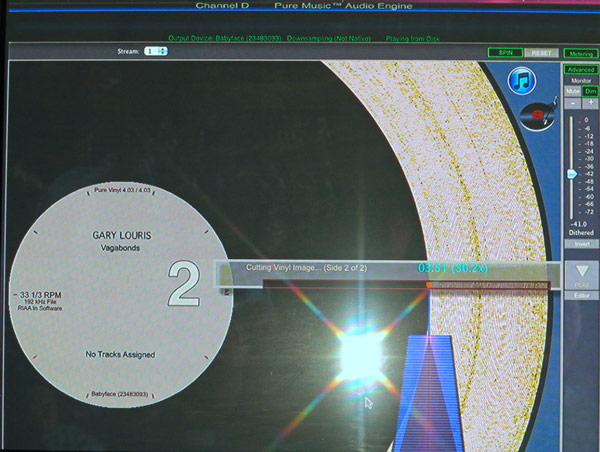Image resolution: width=600 pixels, height=452 pixels.
Task: Toggle the Invert polarity button
Action: (582, 244)
